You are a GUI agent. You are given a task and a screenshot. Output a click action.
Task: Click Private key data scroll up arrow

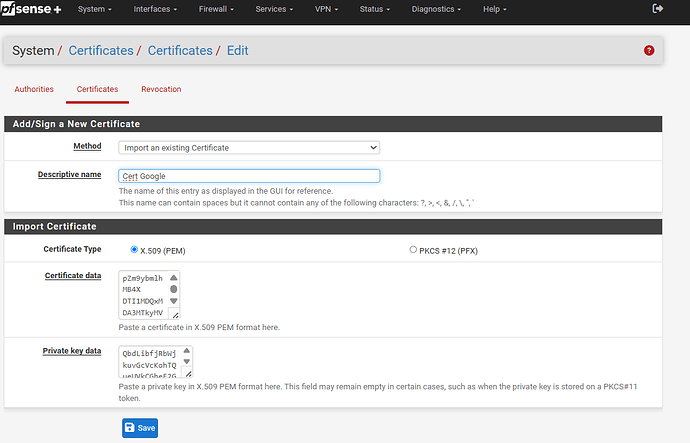(x=187, y=351)
